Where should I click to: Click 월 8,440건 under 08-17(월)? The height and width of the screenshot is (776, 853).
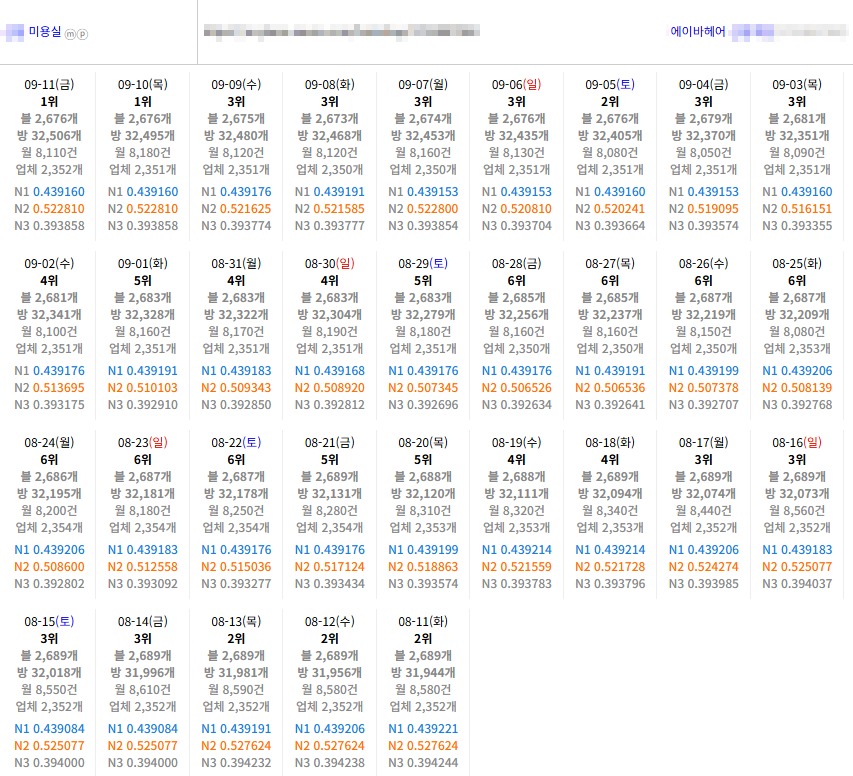click(703, 510)
